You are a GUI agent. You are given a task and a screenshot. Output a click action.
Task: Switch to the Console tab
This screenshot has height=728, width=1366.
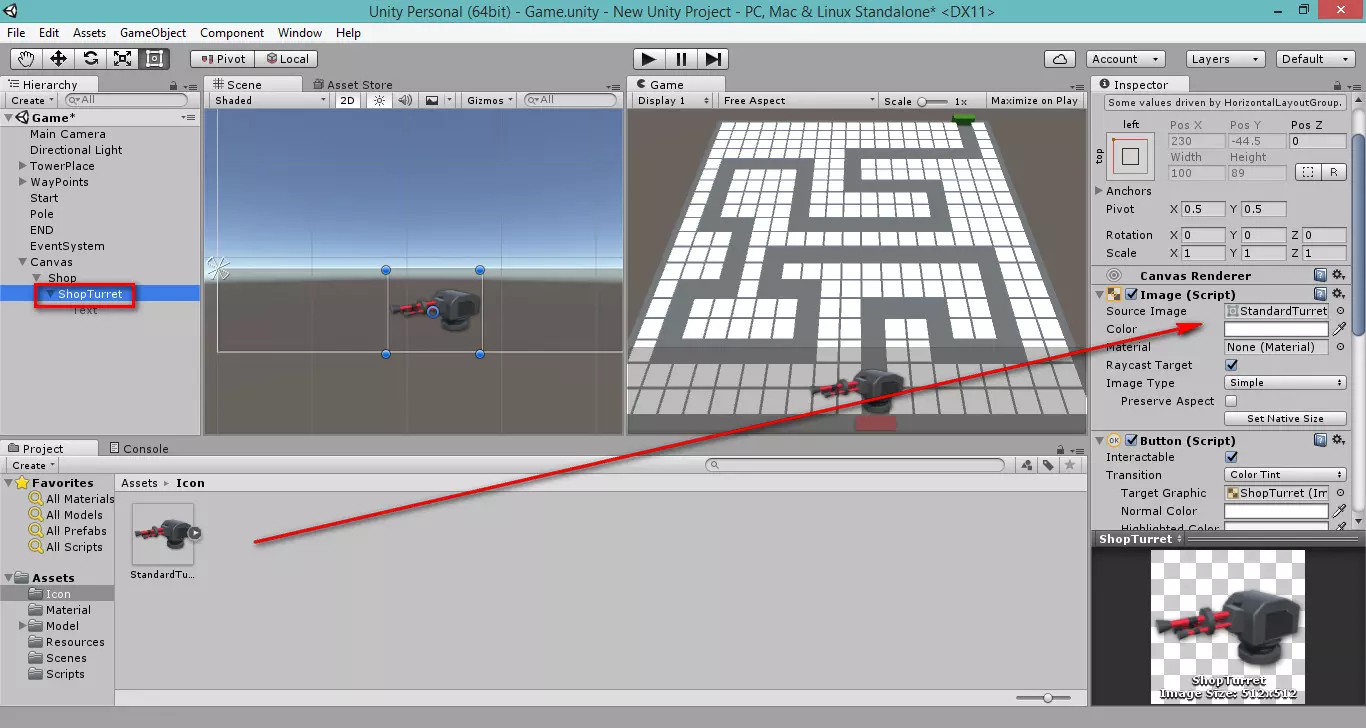[x=145, y=449]
